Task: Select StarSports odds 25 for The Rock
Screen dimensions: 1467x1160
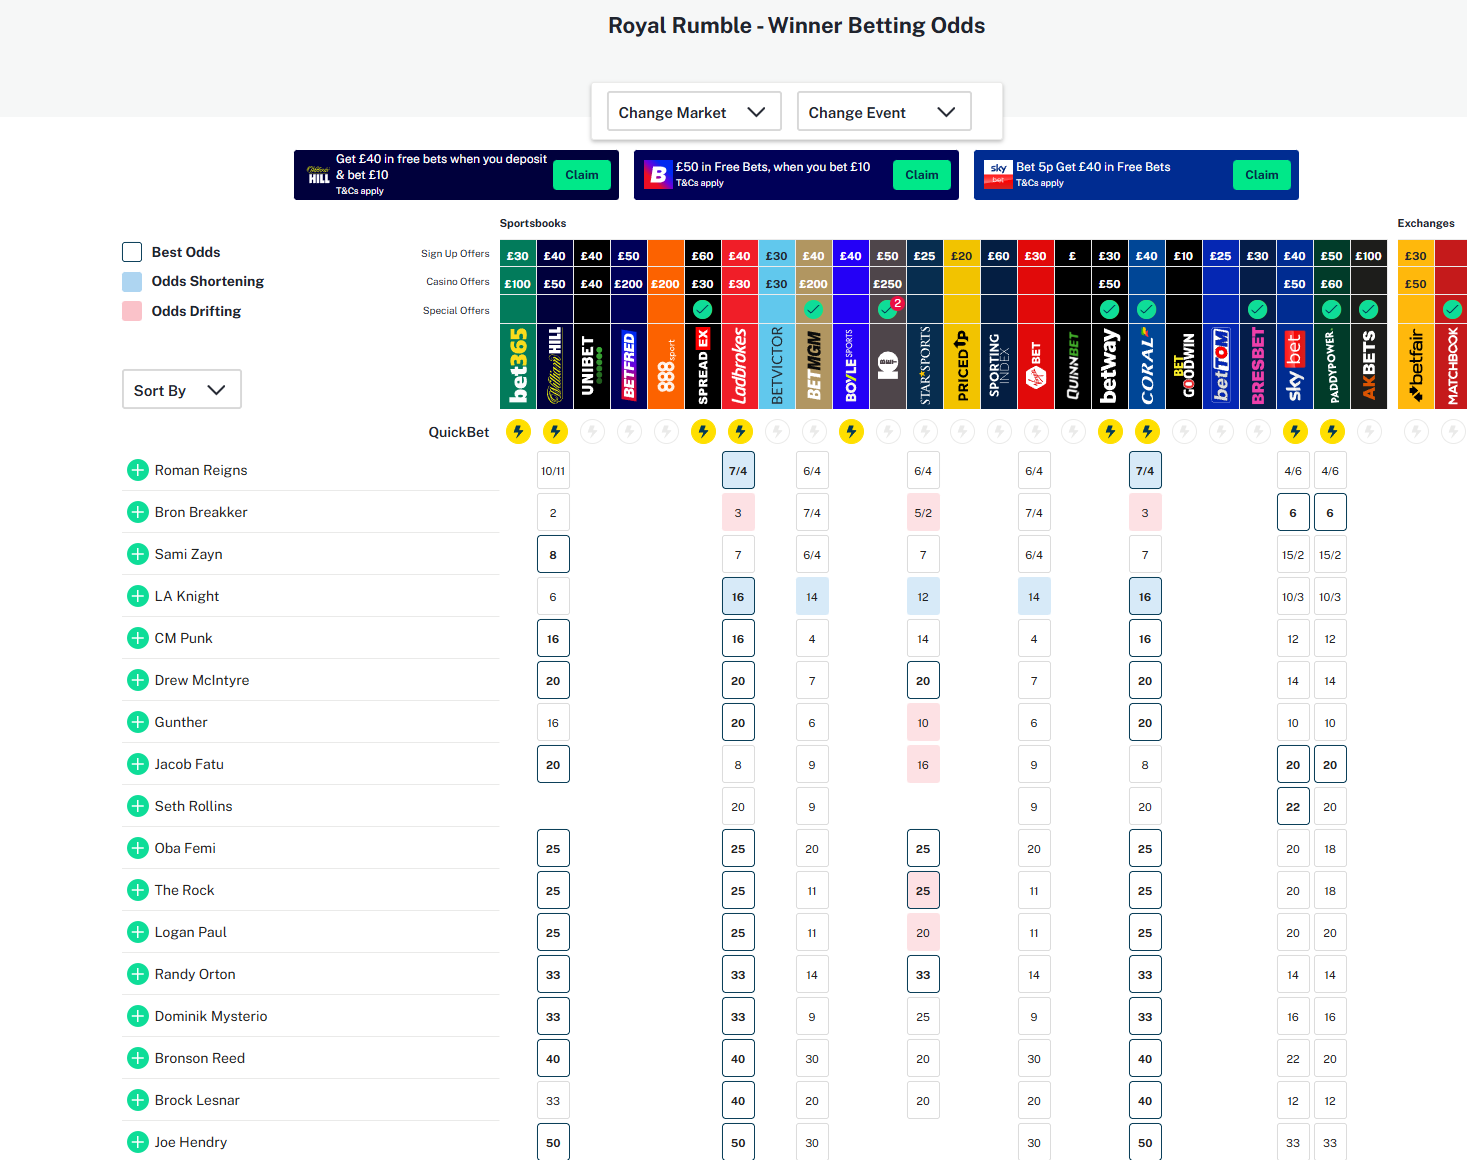Action: point(923,891)
